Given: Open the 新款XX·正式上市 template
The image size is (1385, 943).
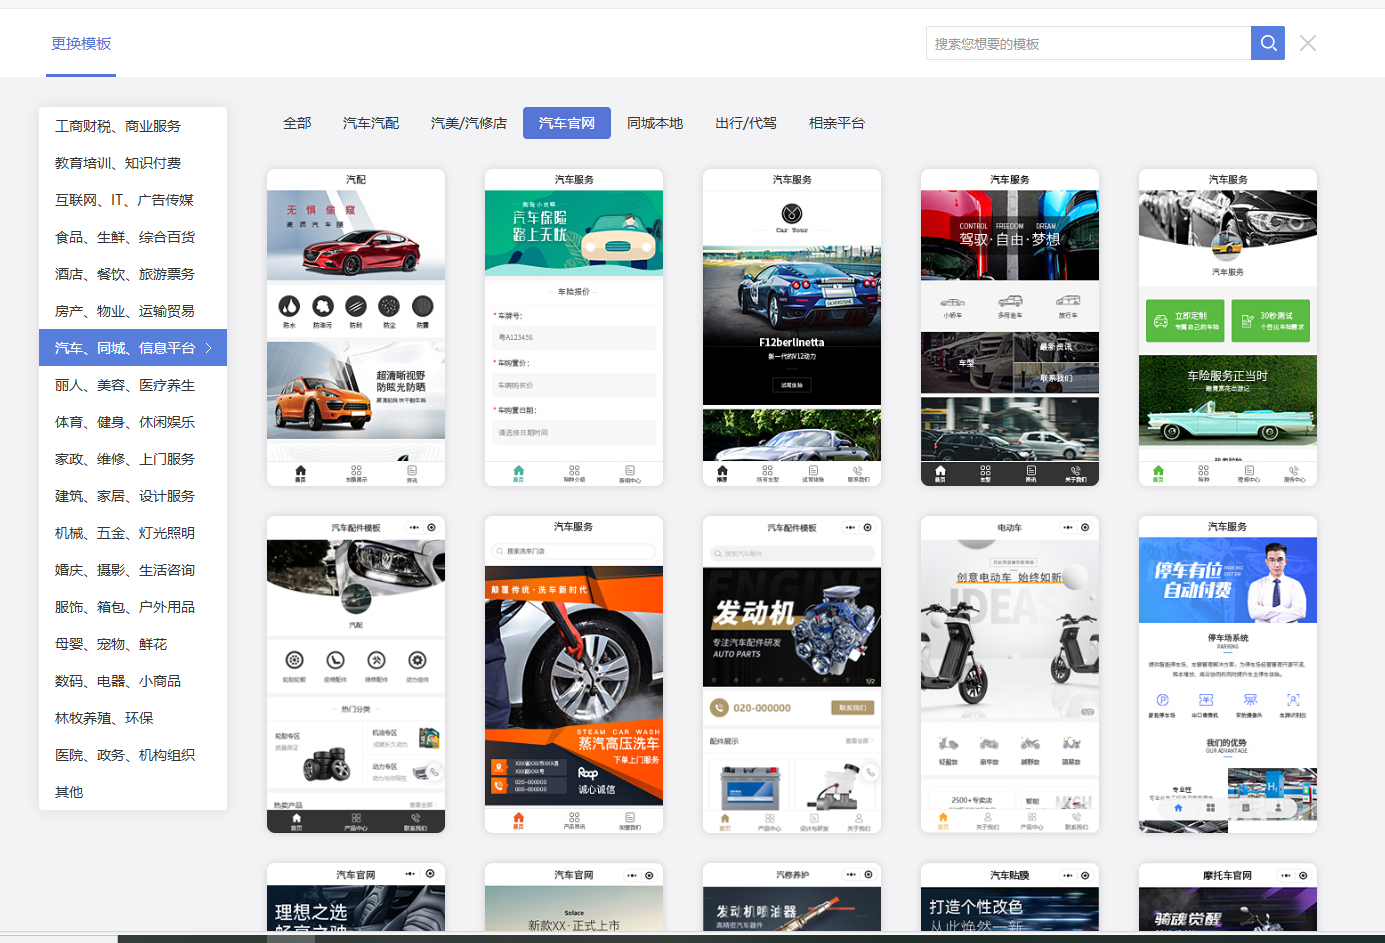Looking at the screenshot, I should click(574, 897).
